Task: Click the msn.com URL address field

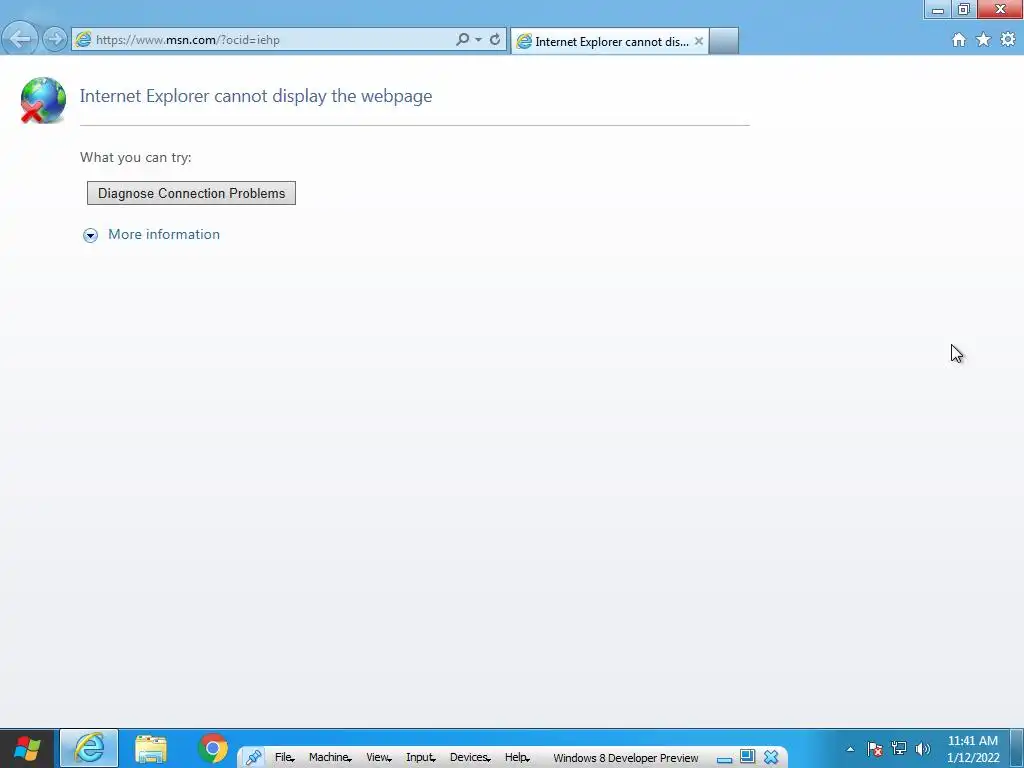Action: click(274, 40)
